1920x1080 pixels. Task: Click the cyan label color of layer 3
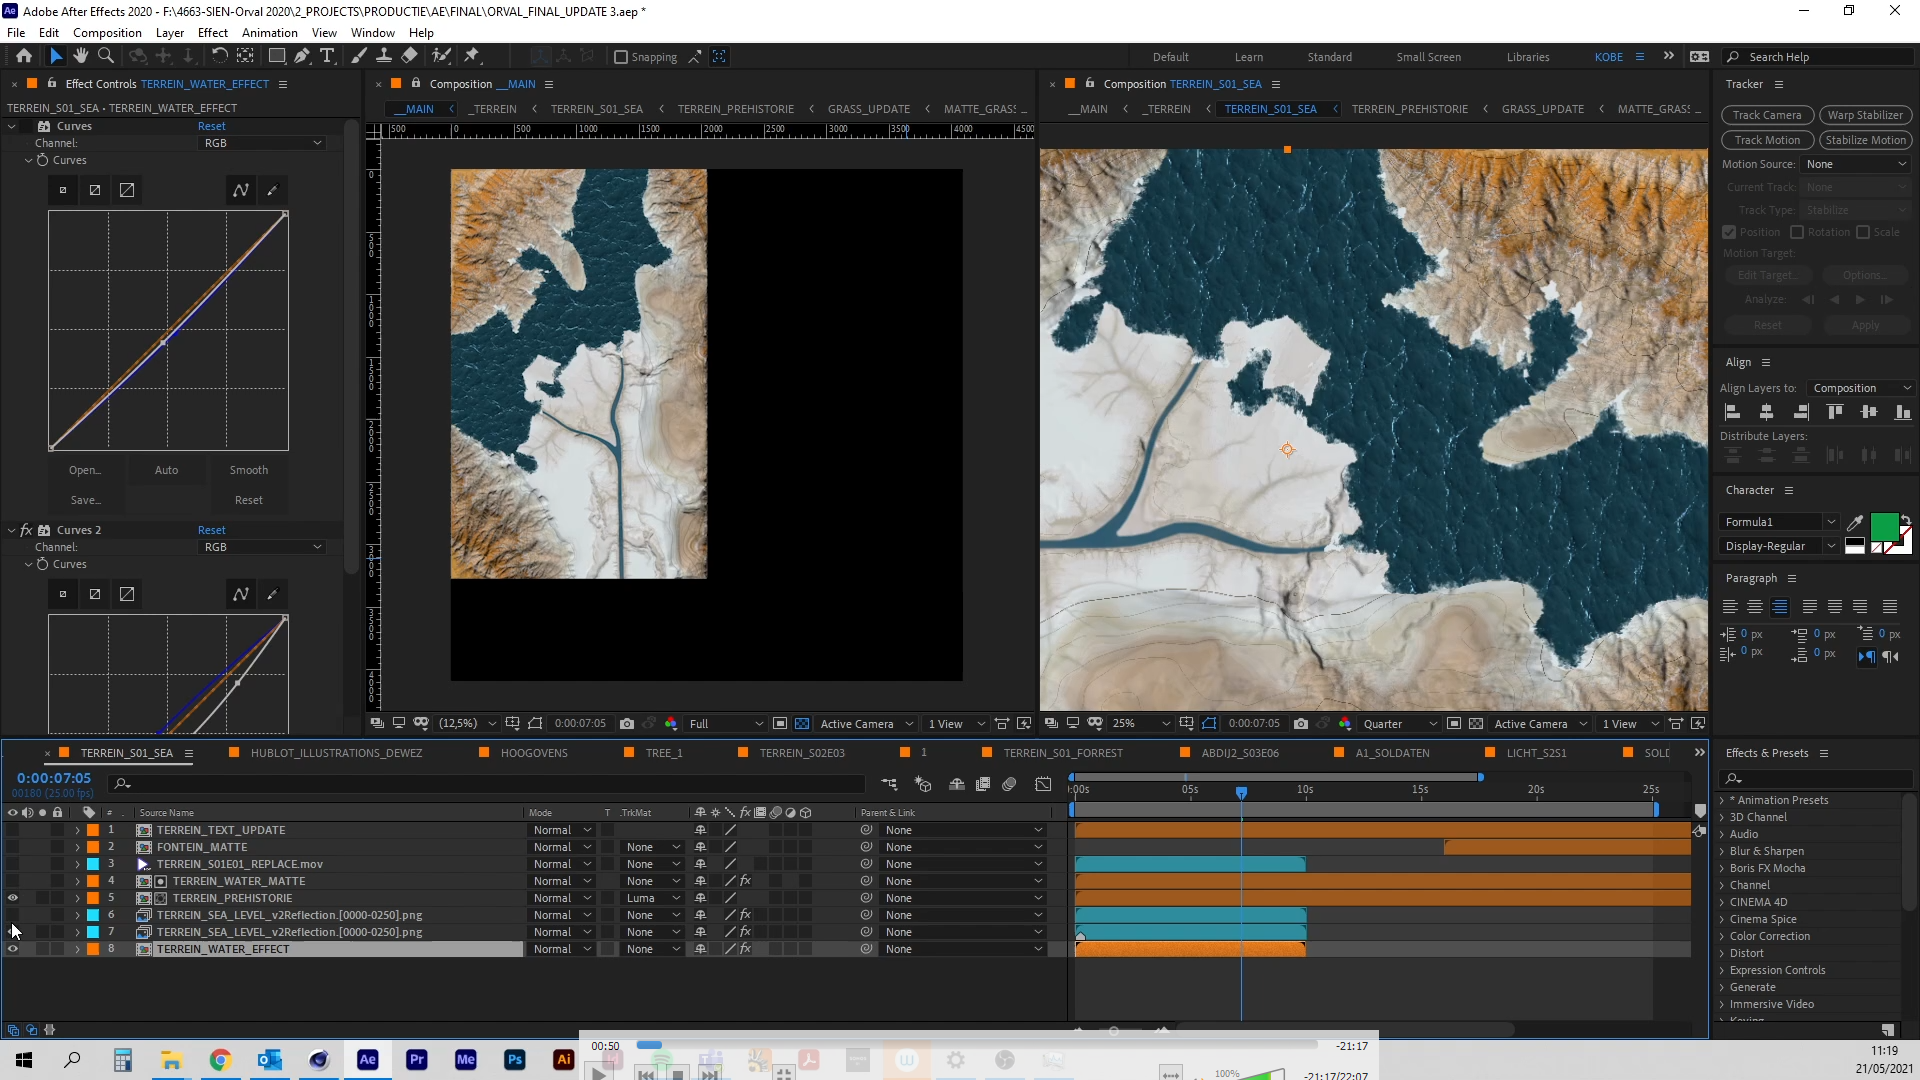pyautogui.click(x=93, y=864)
